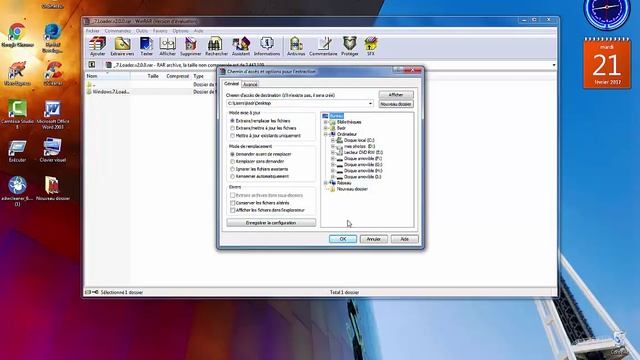Select Renommer automatiquement option
Viewport: 640px width, 360px height.
[232, 176]
